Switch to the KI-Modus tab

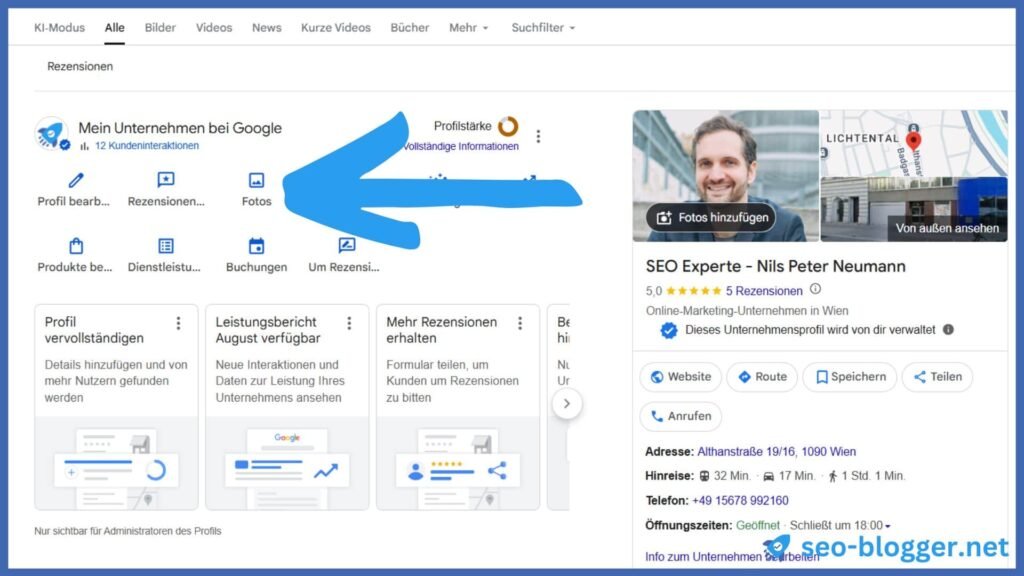click(59, 27)
